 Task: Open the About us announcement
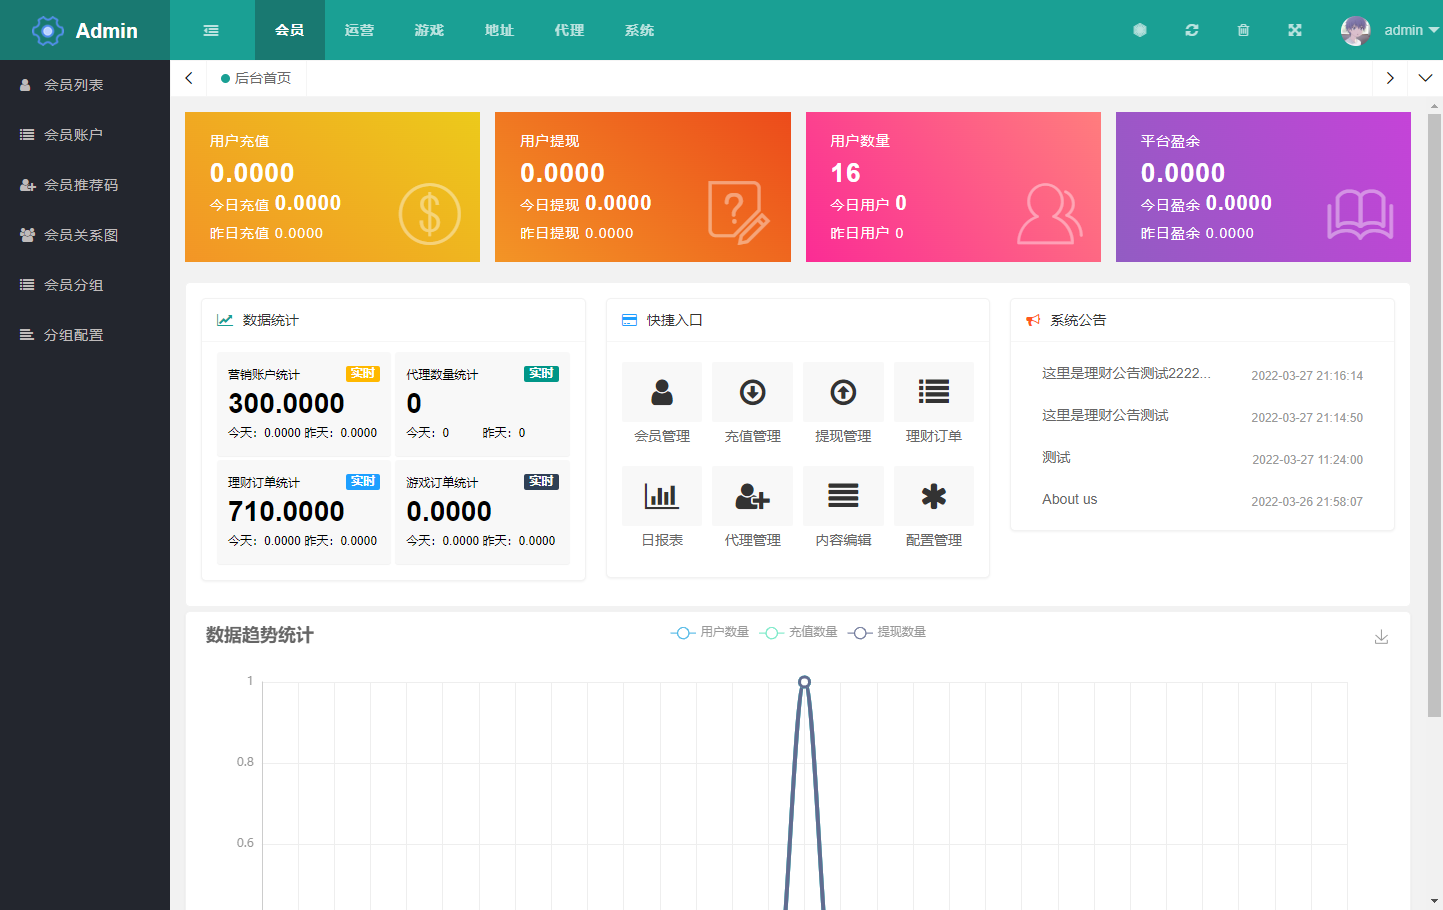[x=1069, y=499]
